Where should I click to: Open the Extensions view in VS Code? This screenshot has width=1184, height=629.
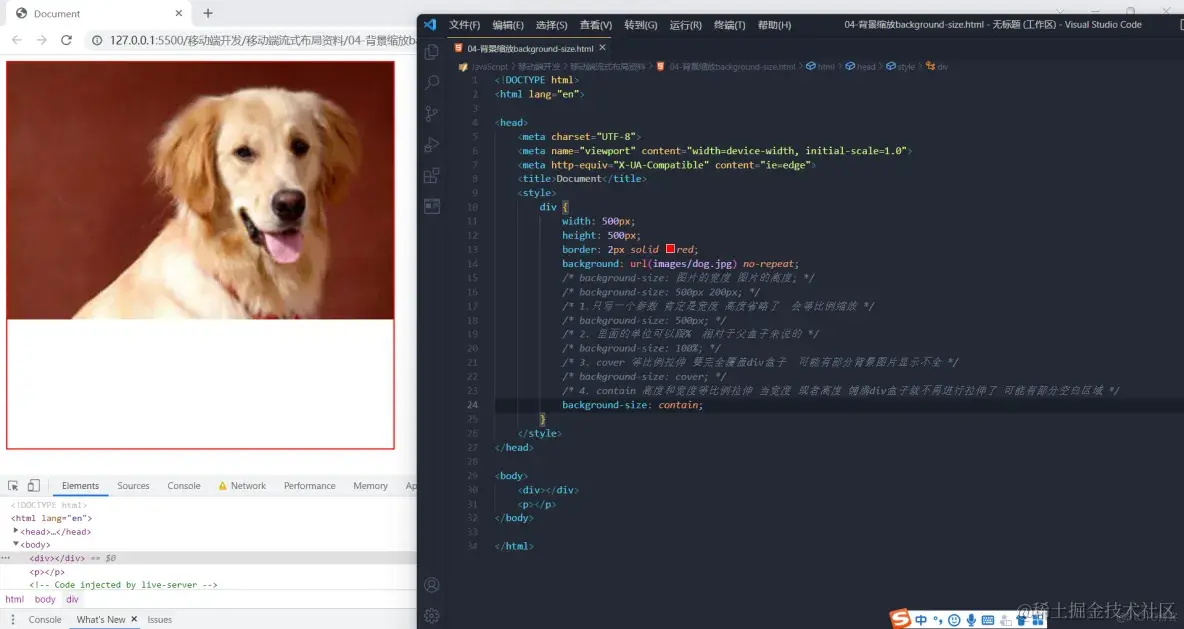[432, 175]
